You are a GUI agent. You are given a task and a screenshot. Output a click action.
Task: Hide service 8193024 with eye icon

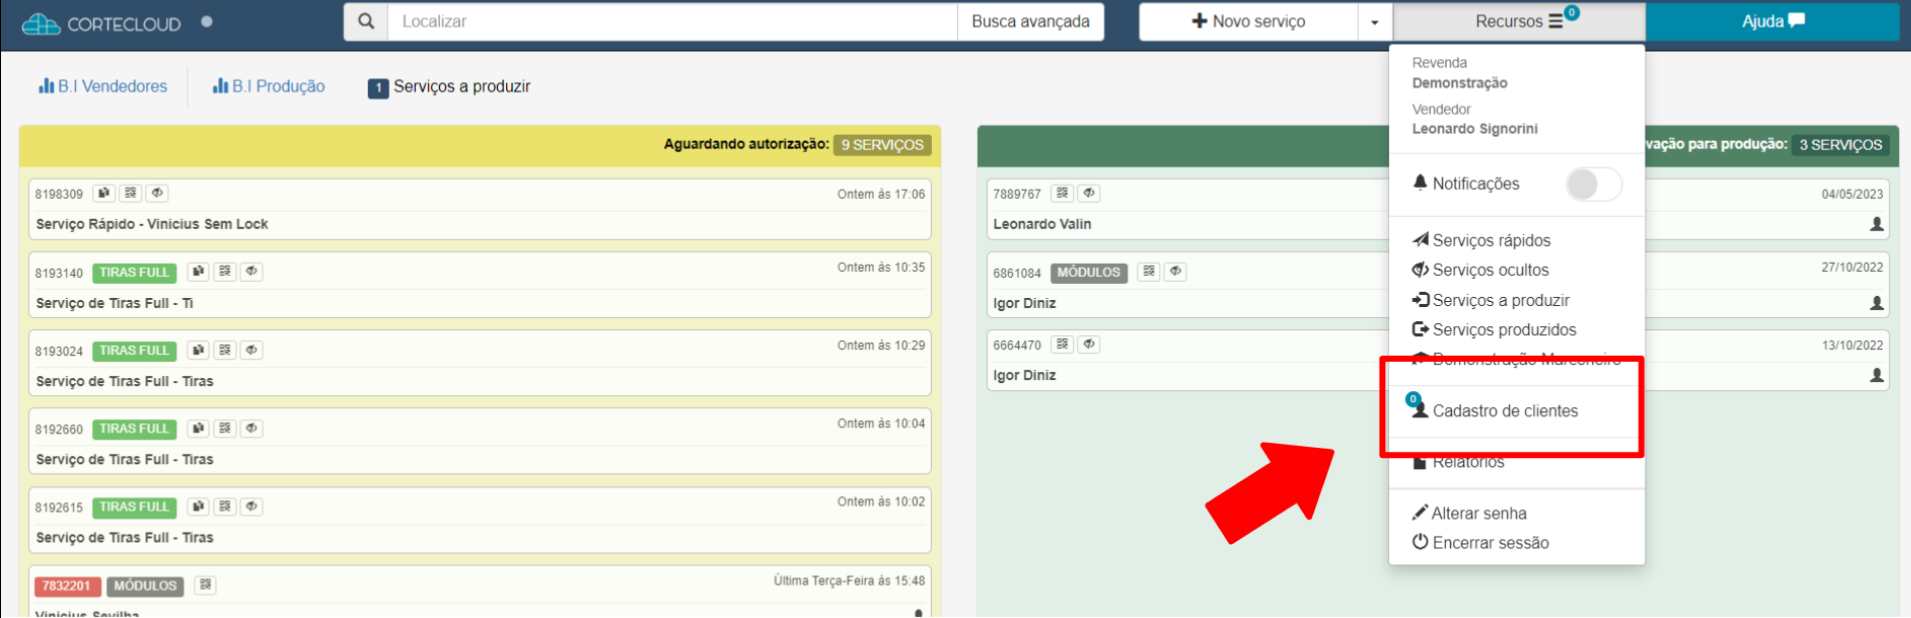point(252,350)
